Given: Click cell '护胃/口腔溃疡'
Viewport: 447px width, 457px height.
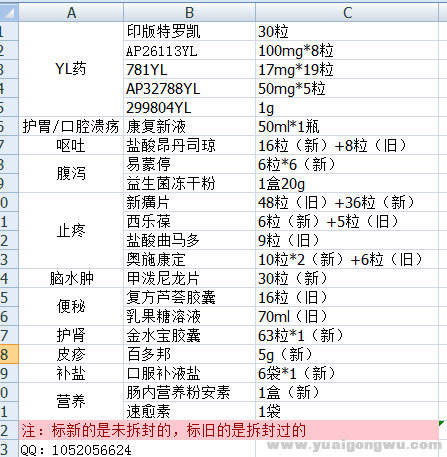Looking at the screenshot, I should coord(71,126).
